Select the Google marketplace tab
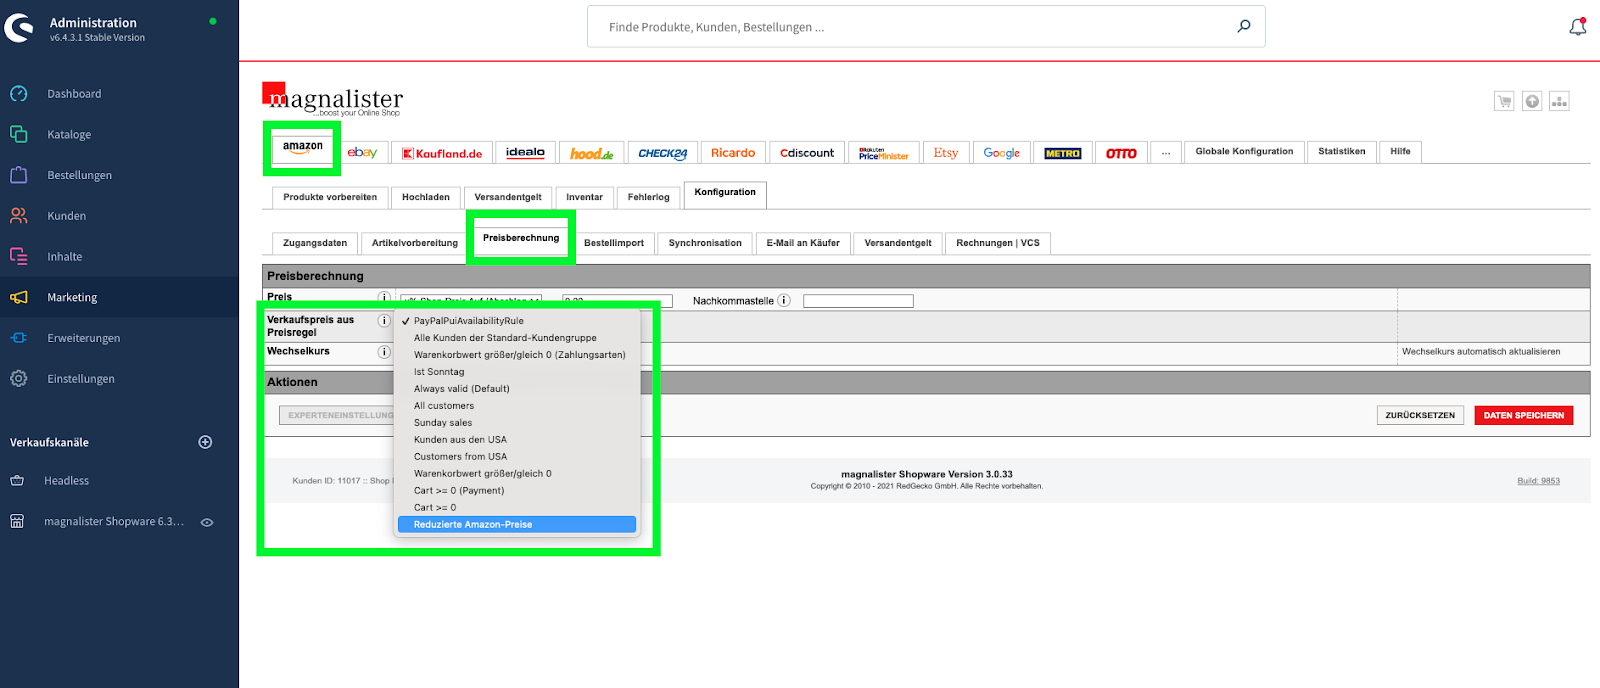This screenshot has height=688, width=1600. pyautogui.click(x=1001, y=152)
